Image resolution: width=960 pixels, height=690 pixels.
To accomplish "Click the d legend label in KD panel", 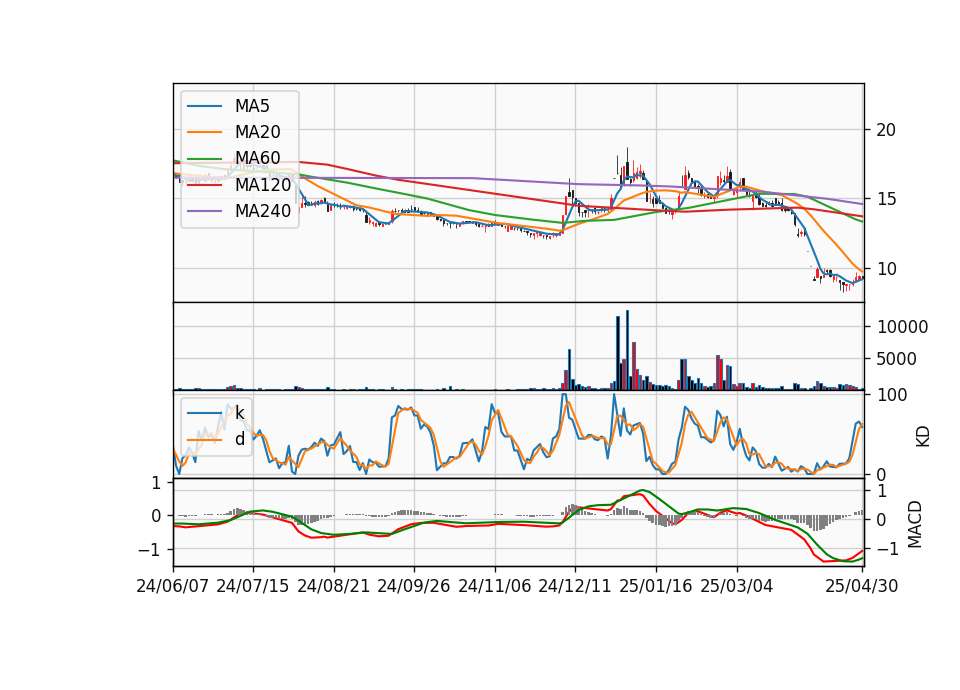I will [240, 439].
